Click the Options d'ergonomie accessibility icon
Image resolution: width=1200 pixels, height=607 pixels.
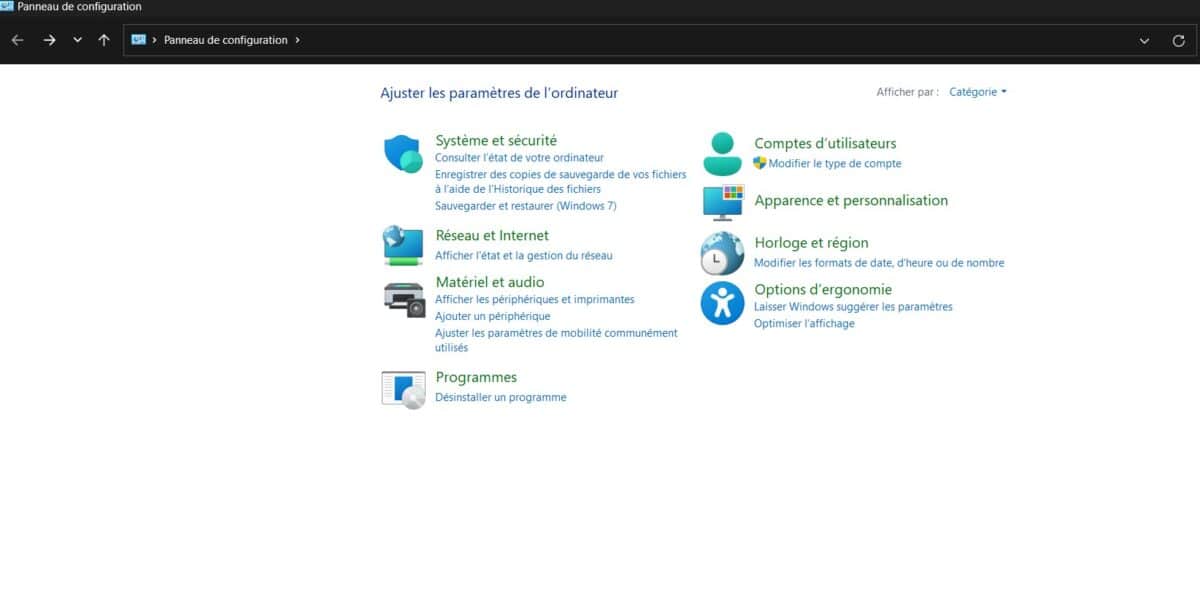[722, 303]
